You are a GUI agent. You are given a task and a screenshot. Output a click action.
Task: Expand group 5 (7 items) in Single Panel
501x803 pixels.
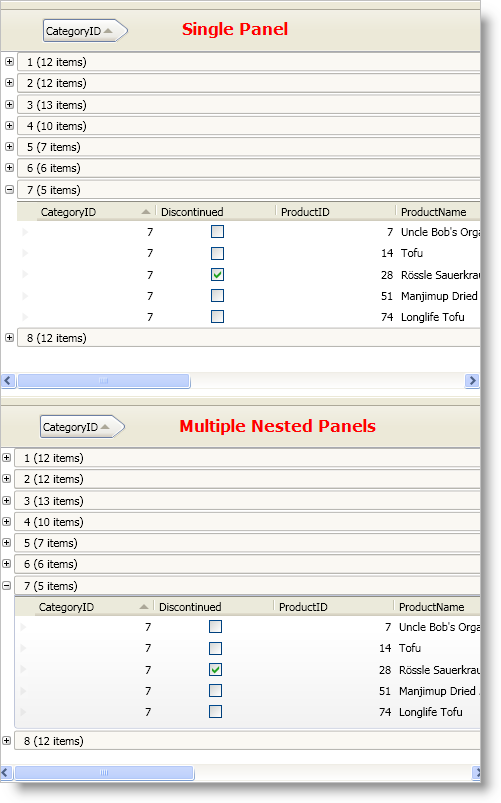click(9, 146)
